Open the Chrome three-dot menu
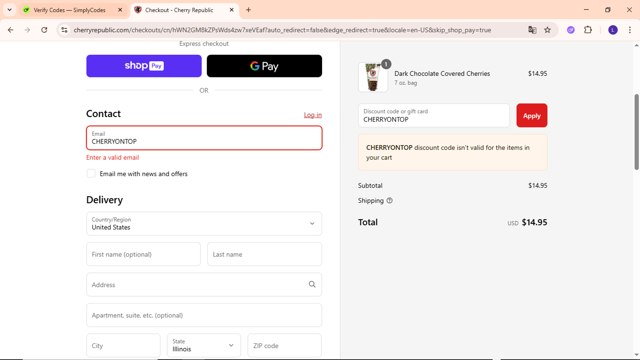The height and width of the screenshot is (360, 640). pos(630,30)
